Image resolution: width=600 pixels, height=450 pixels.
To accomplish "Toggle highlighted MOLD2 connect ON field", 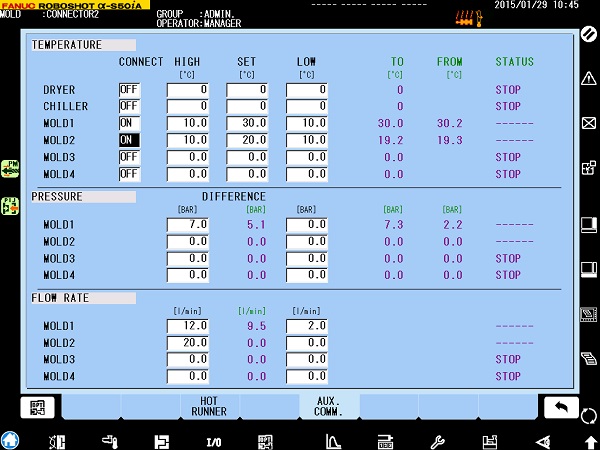I will (x=129, y=140).
